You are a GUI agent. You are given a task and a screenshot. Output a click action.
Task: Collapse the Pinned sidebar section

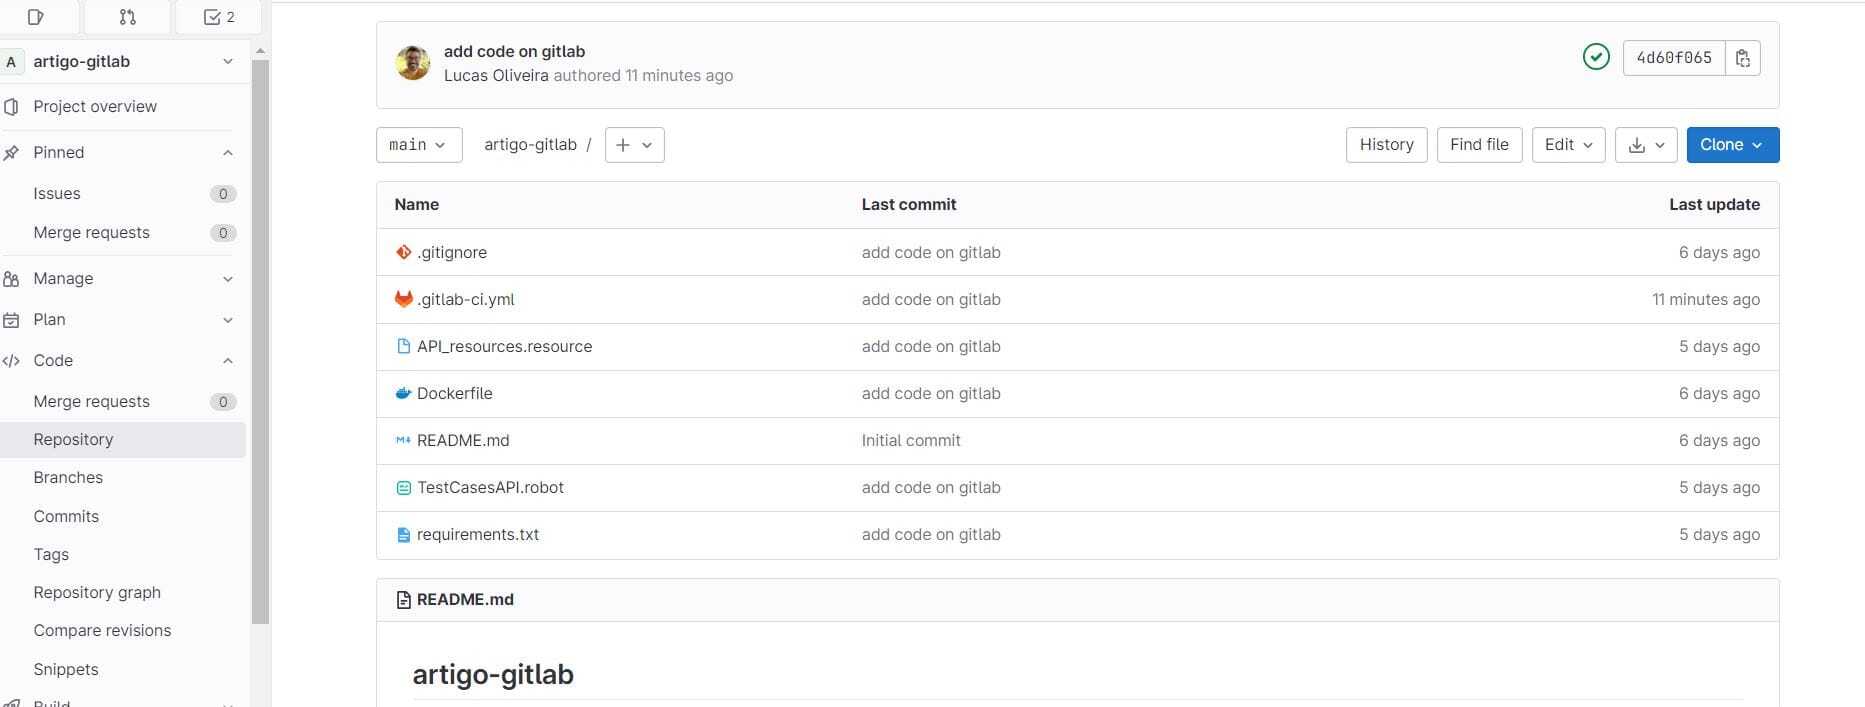[x=120, y=153]
